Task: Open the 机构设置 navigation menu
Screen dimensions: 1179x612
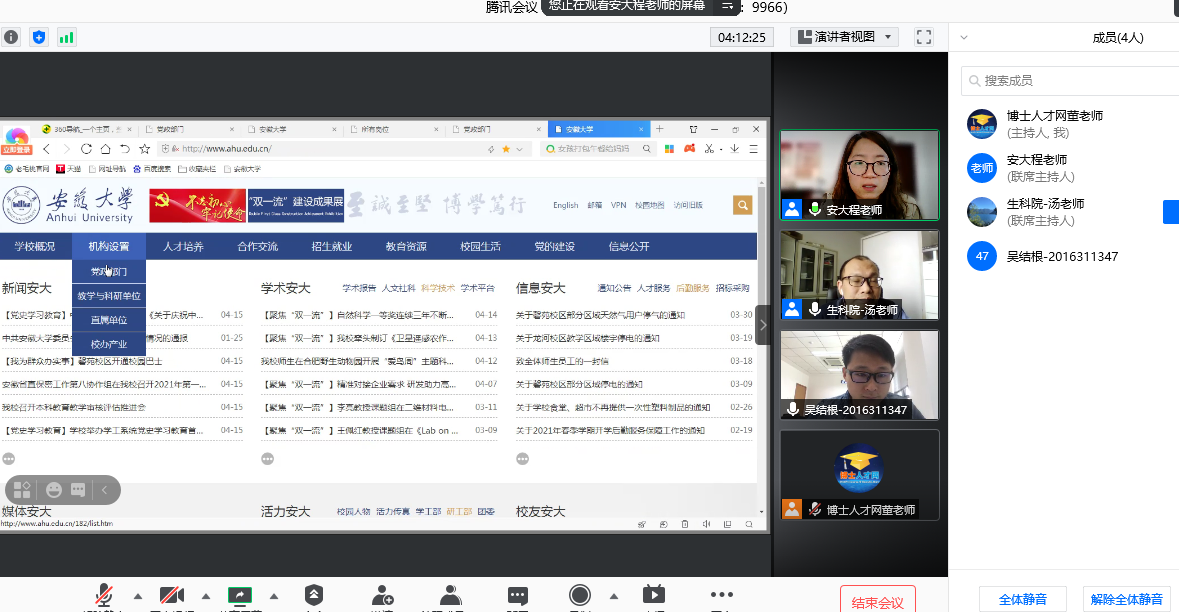Action: tap(109, 247)
